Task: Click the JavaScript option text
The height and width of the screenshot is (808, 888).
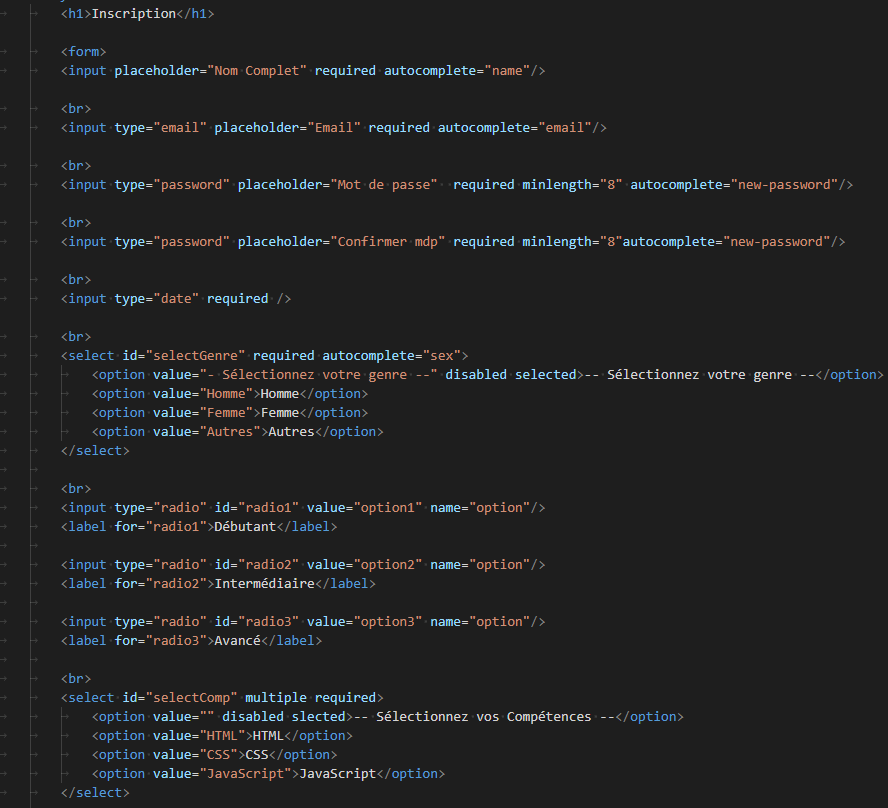Action: click(338, 773)
